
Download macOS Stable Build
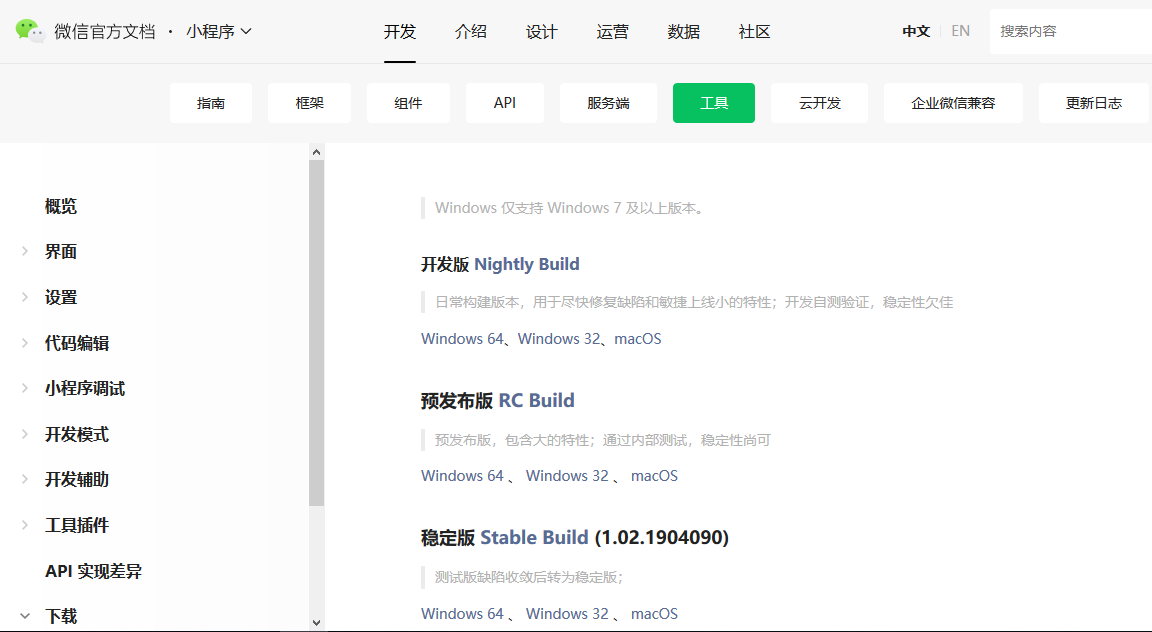point(654,613)
